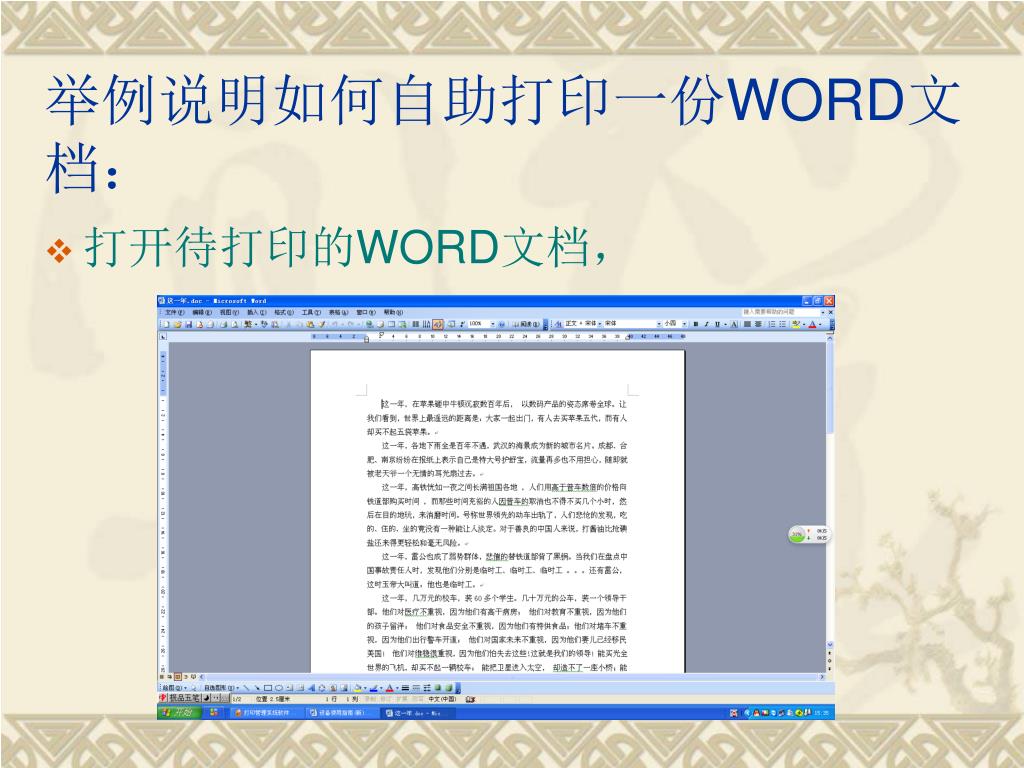Select the Rectangle drawing tool
Screen dimensions: 1024x768
click(x=268, y=688)
